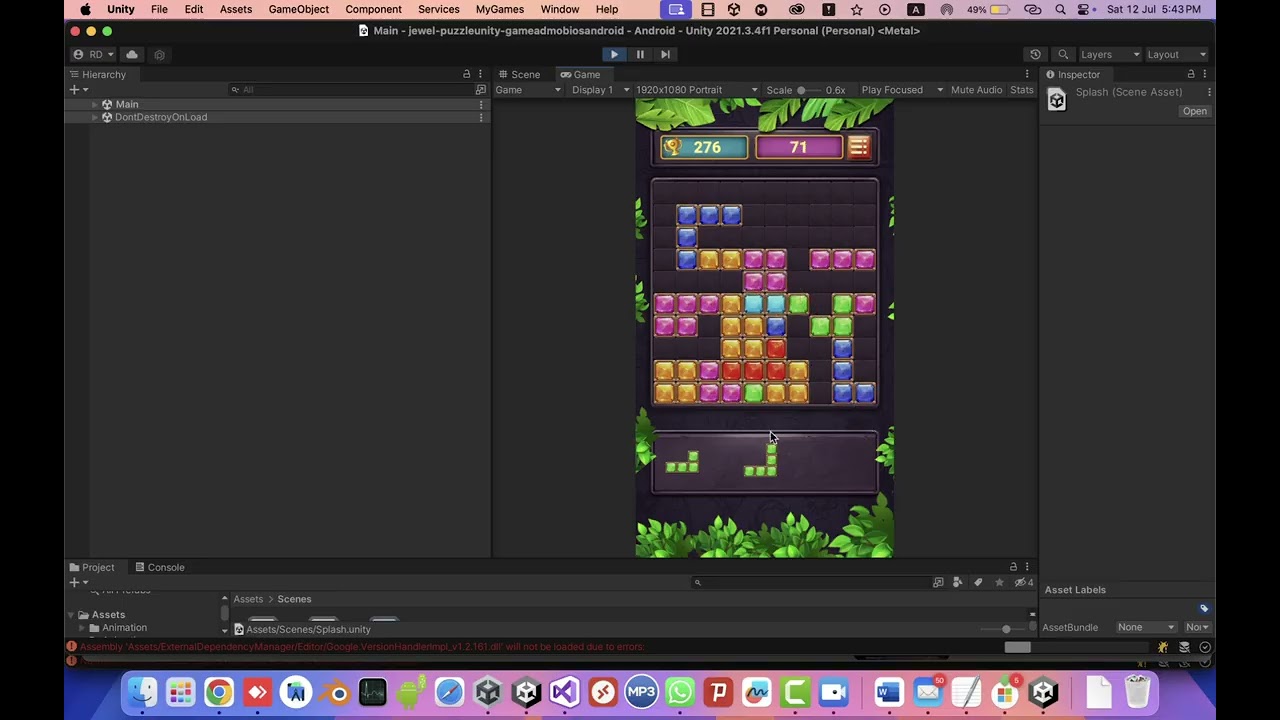
Task: Open the Unity cloud services icon
Action: click(132, 54)
